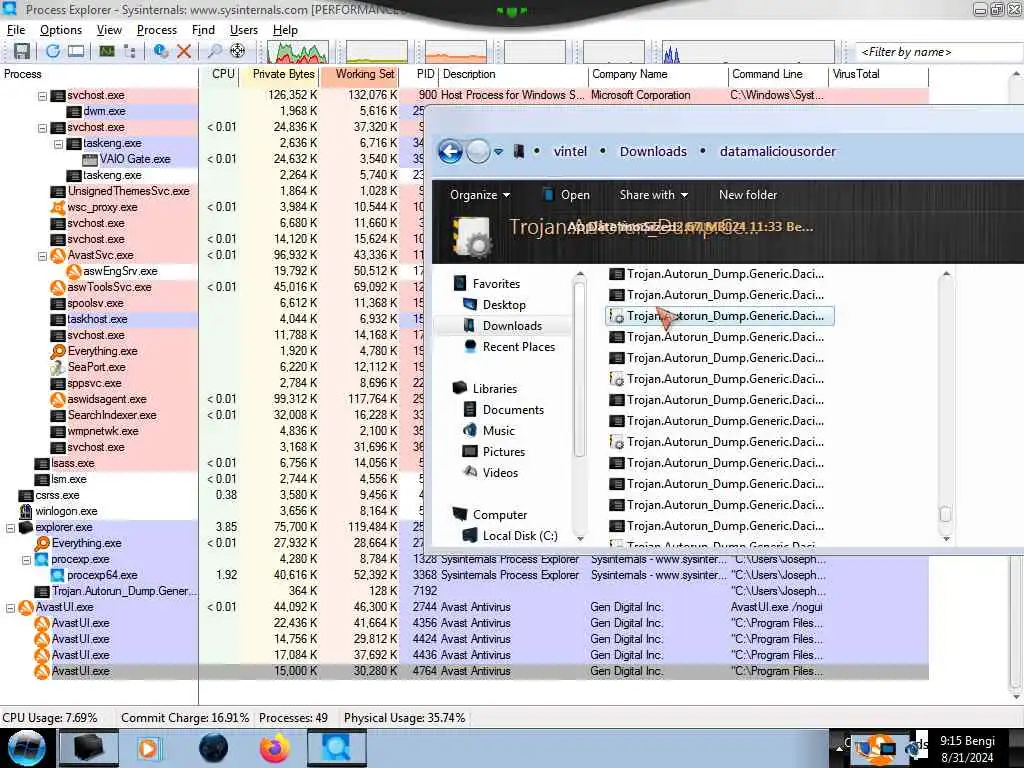The image size is (1024, 768).
Task: Click the Refresh Now toolbar icon
Action: 53,51
